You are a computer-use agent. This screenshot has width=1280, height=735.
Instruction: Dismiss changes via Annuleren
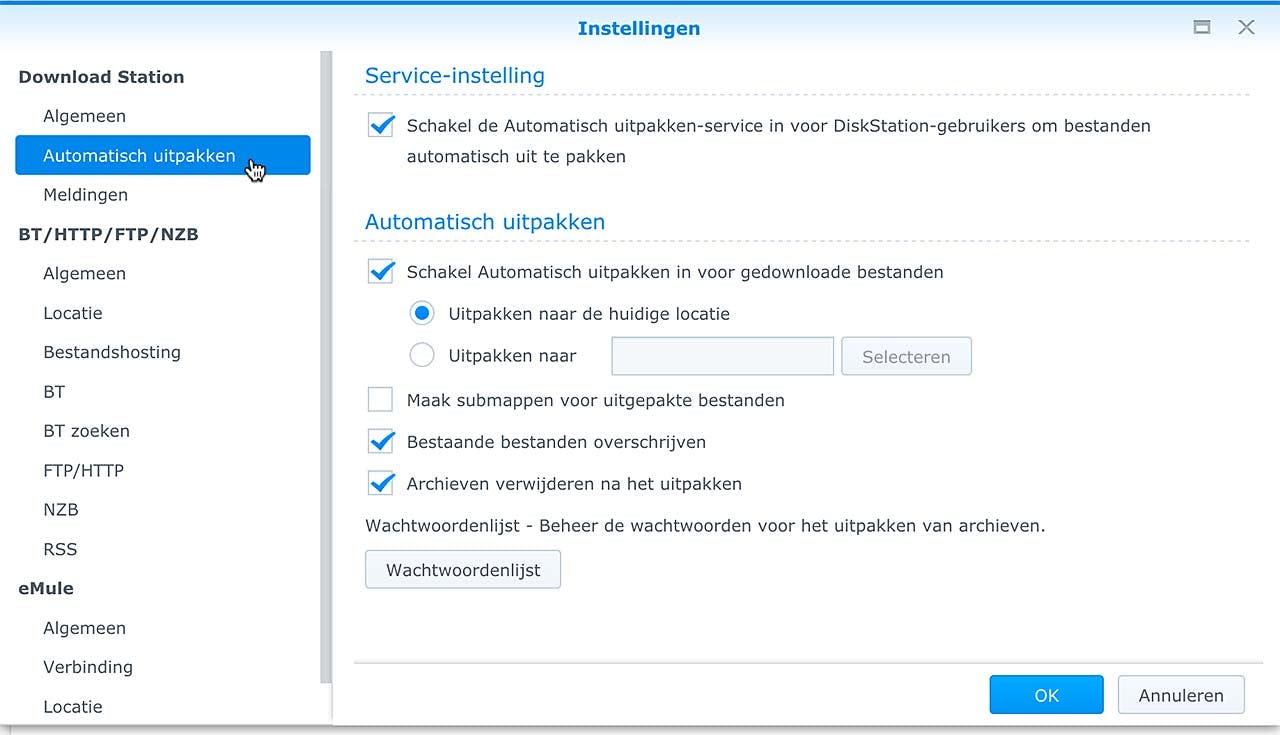pos(1180,694)
